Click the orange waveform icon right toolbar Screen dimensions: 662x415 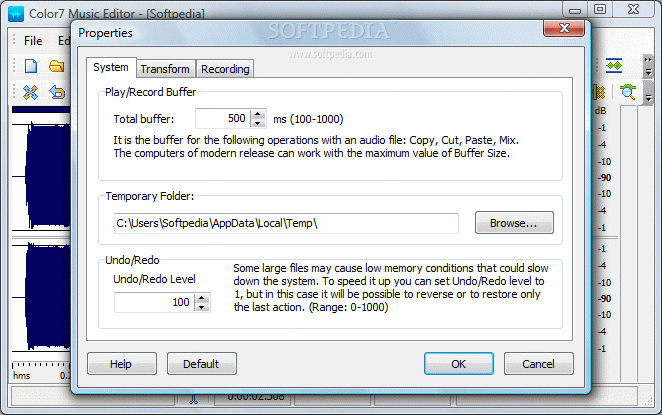pos(599,92)
